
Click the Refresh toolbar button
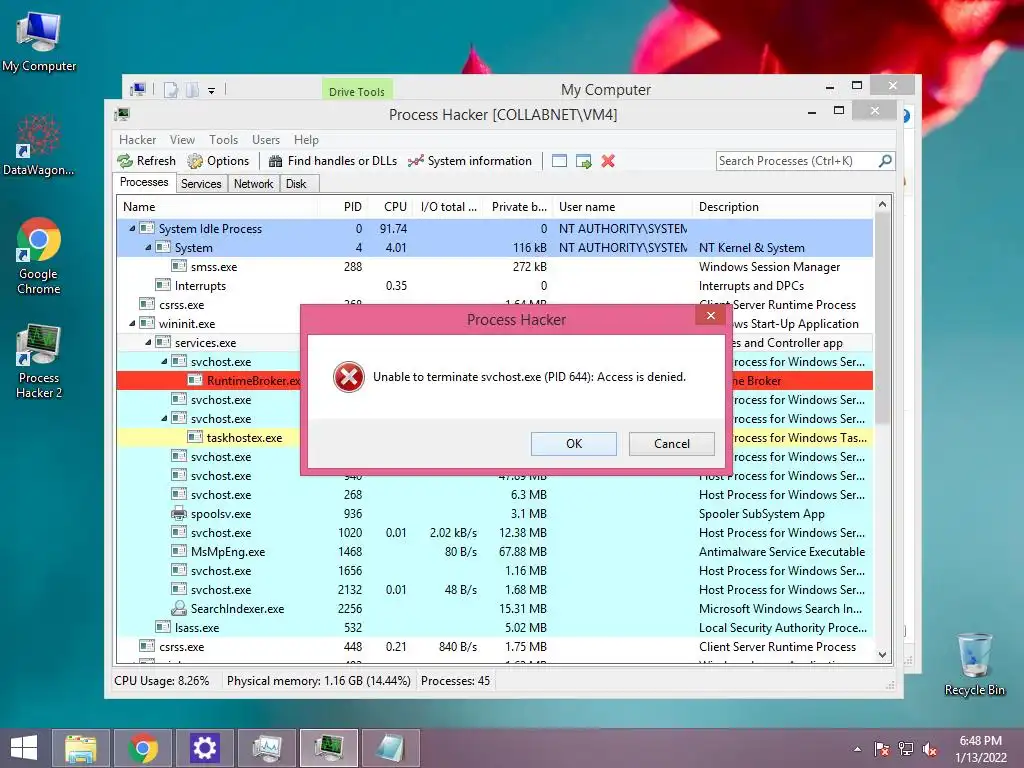click(x=146, y=161)
